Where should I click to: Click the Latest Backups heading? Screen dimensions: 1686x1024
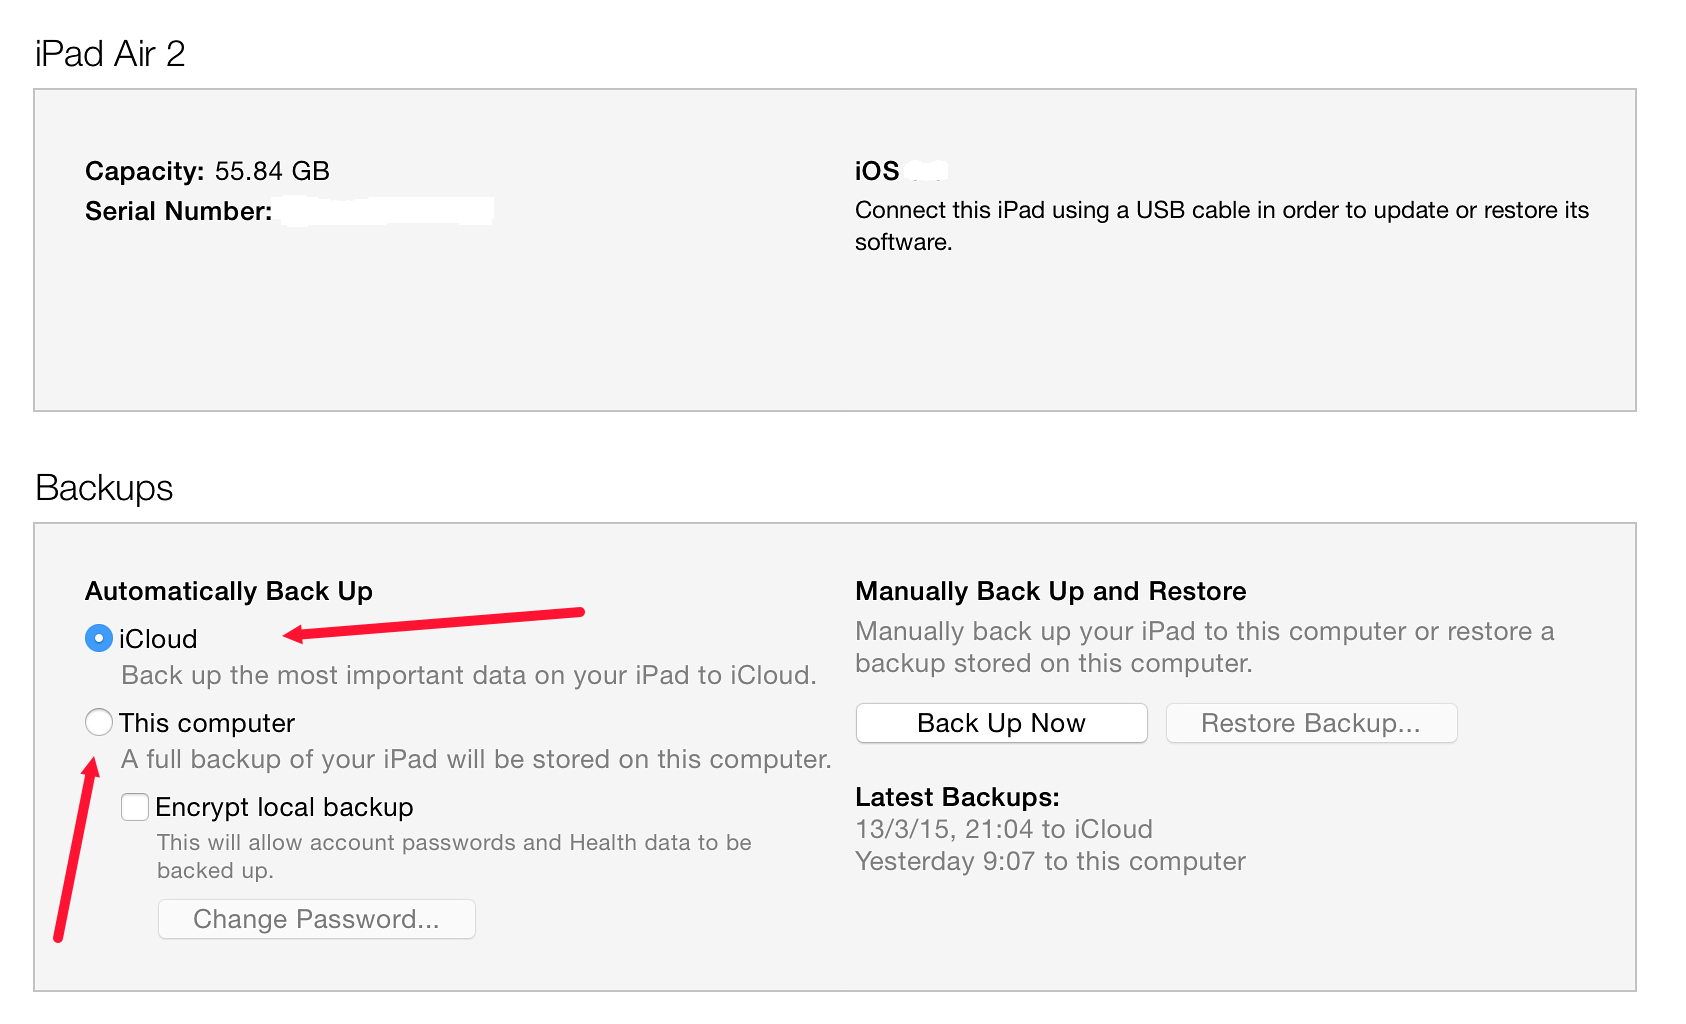point(957,797)
